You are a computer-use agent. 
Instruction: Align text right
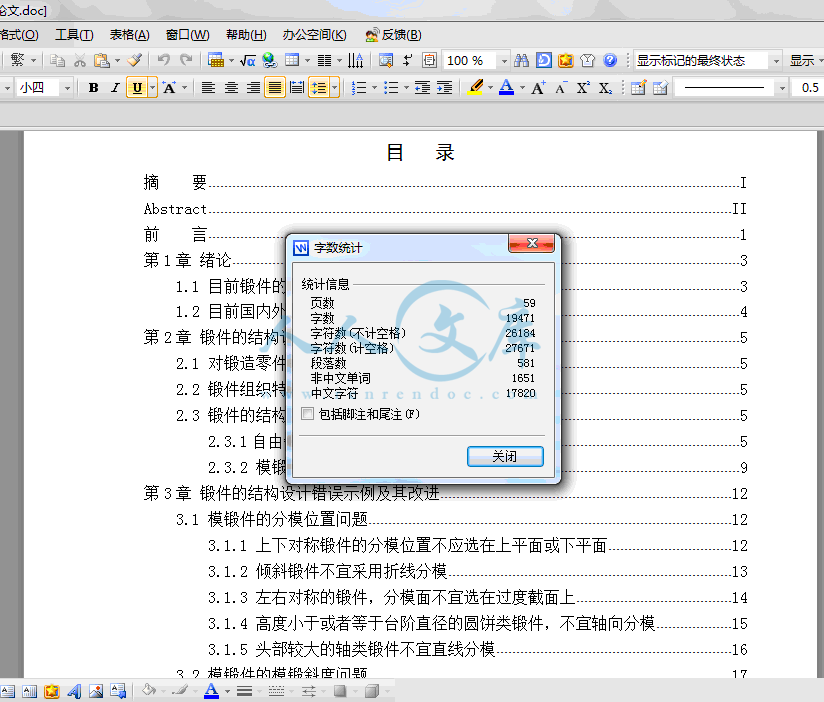click(x=253, y=88)
